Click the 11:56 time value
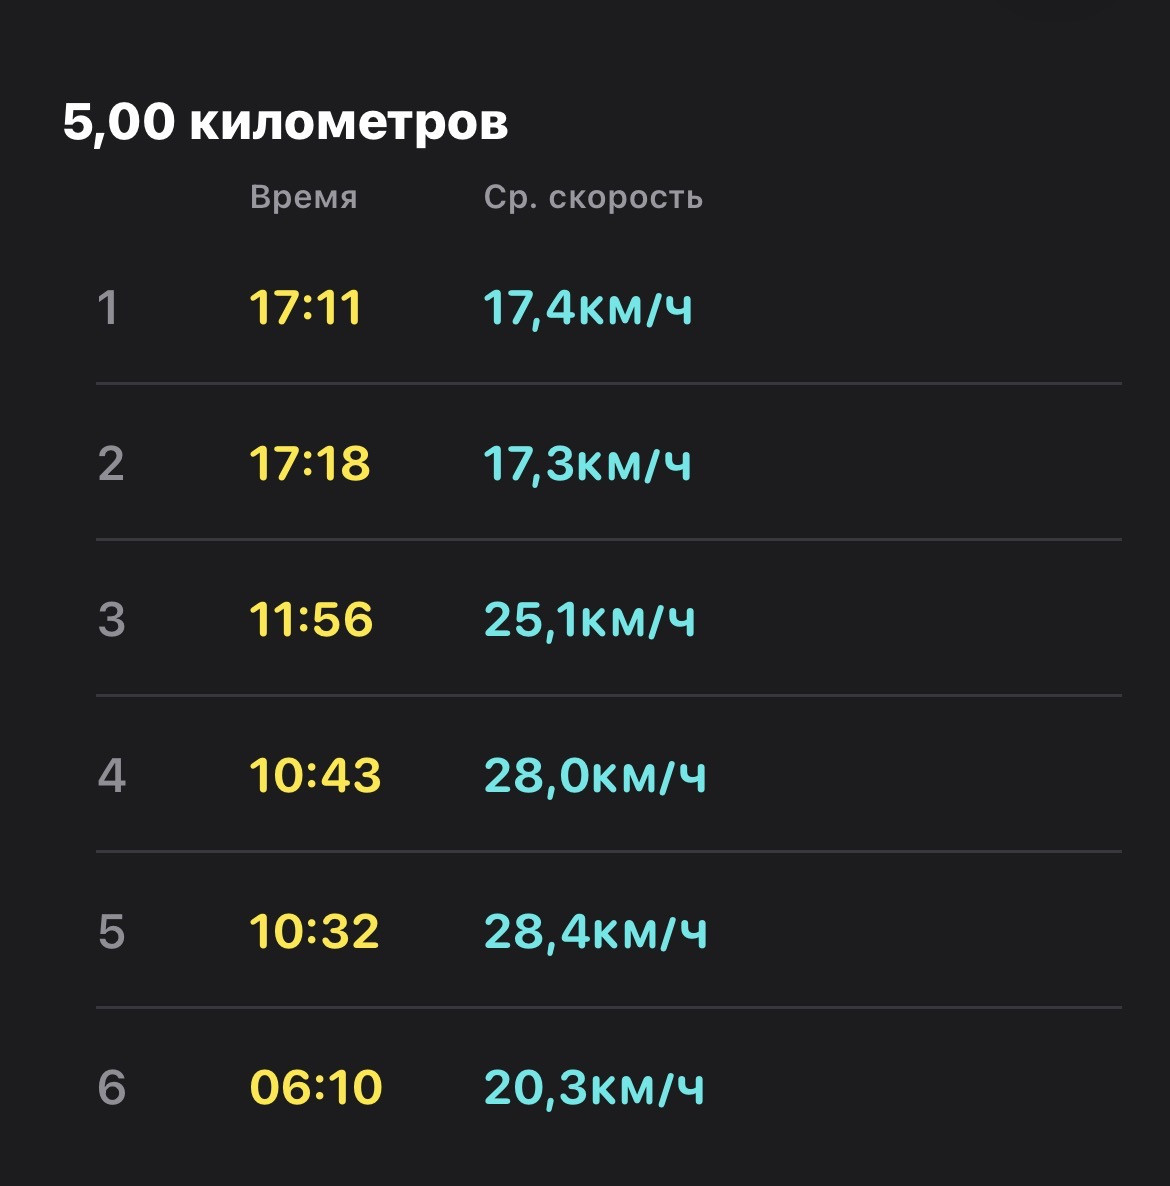The height and width of the screenshot is (1186, 1170). tap(312, 619)
